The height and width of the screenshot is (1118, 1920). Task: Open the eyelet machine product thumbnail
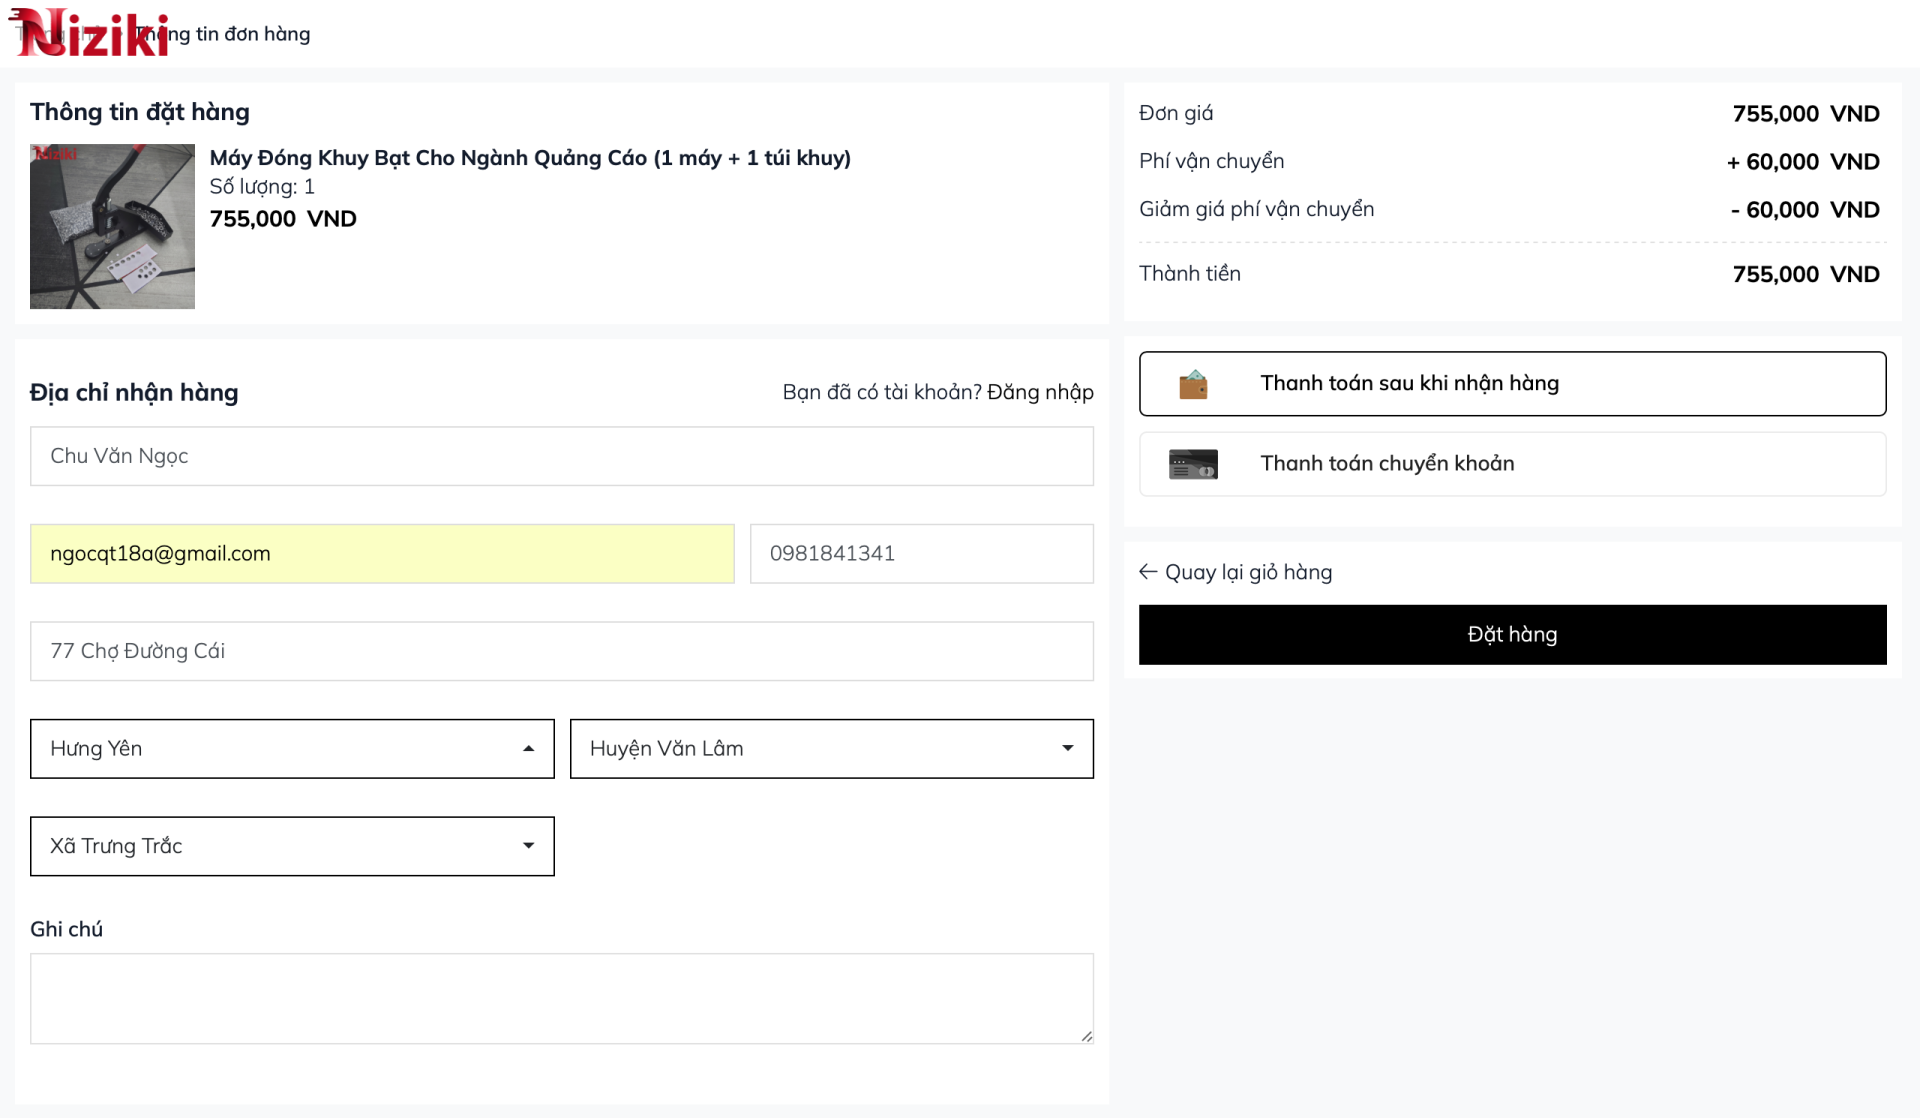112,226
